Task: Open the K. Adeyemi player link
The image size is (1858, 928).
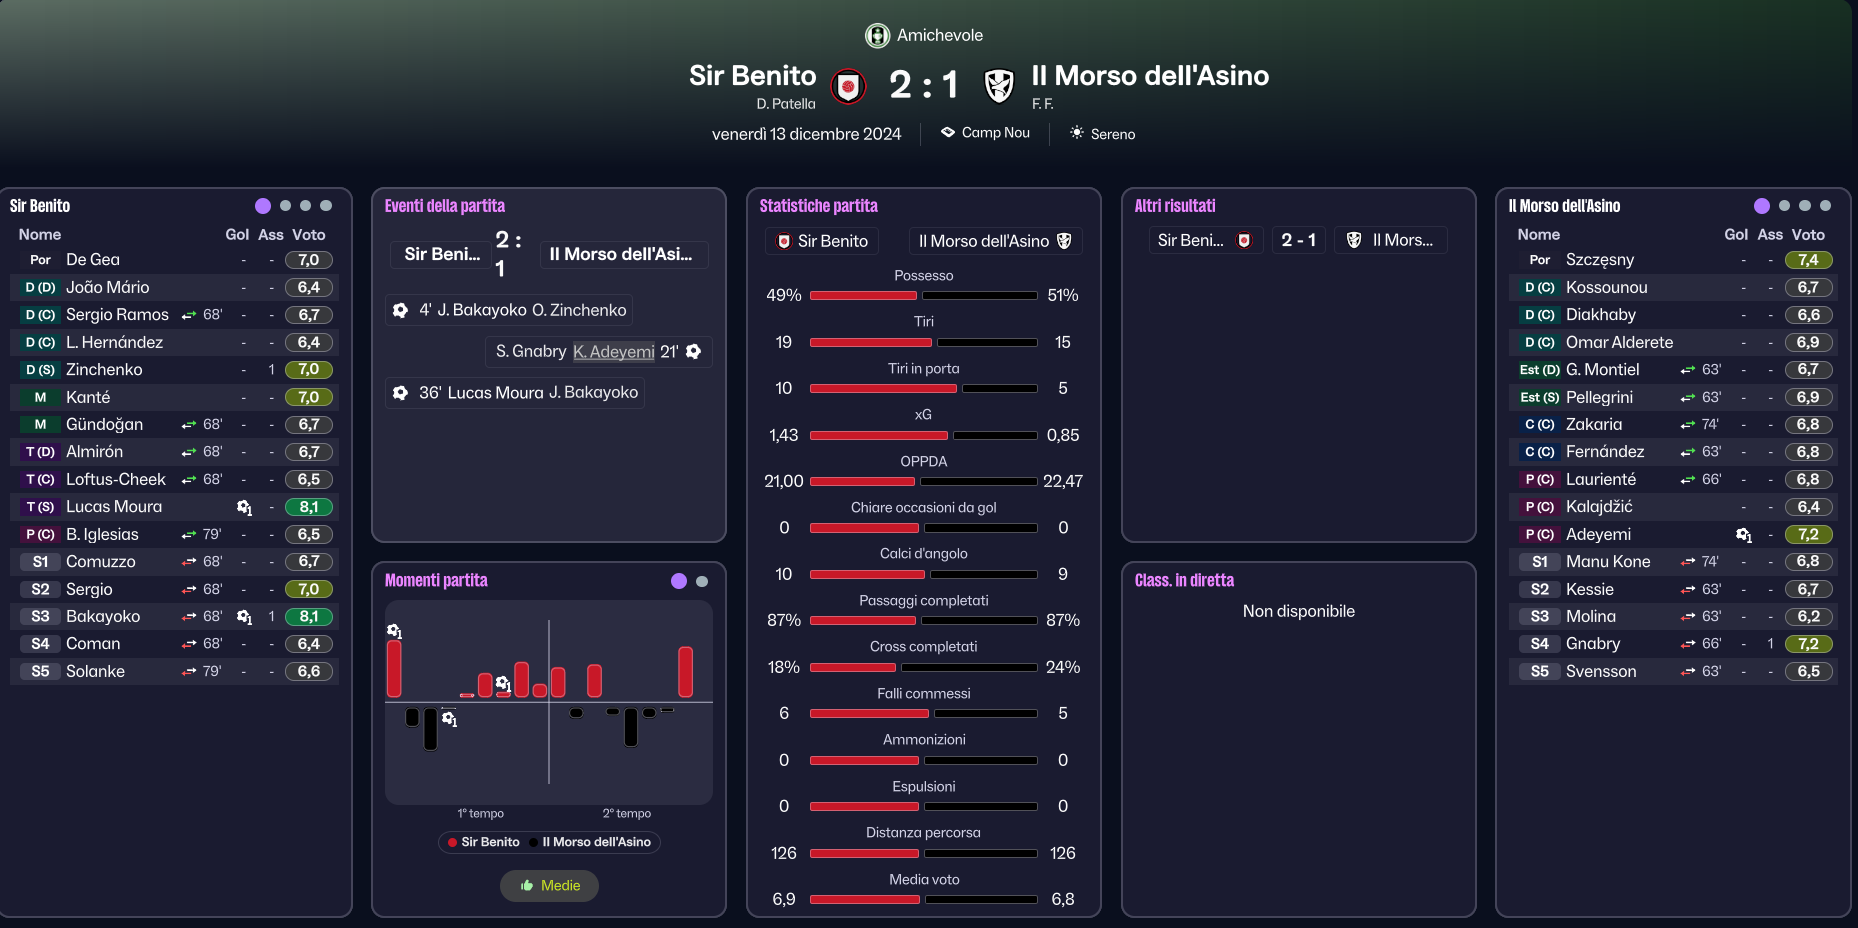Action: 614,352
